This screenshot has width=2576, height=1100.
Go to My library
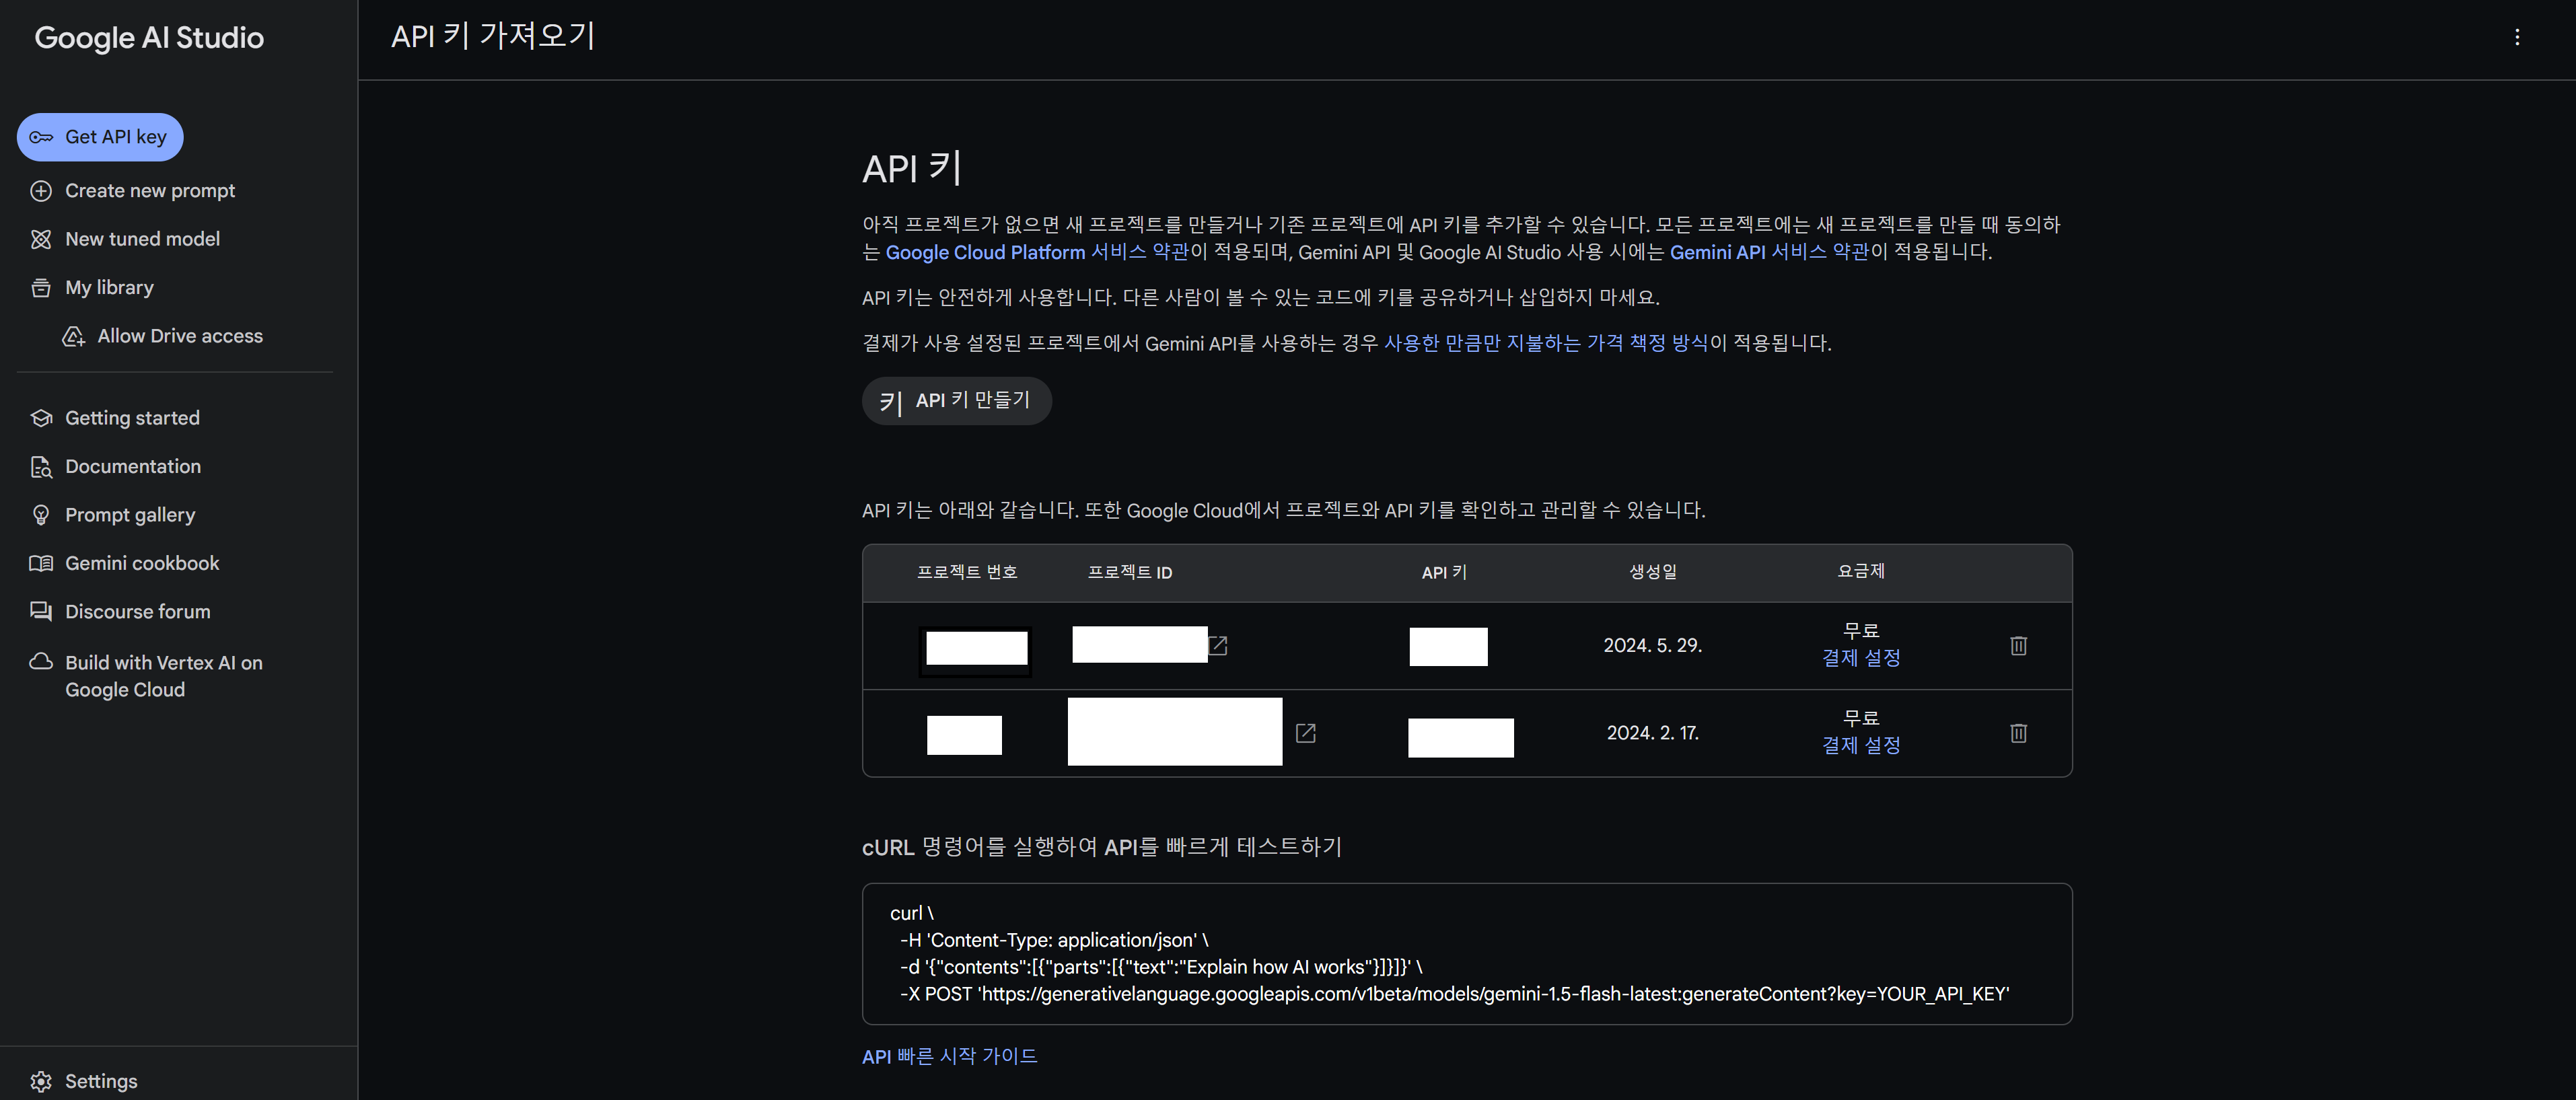(109, 288)
